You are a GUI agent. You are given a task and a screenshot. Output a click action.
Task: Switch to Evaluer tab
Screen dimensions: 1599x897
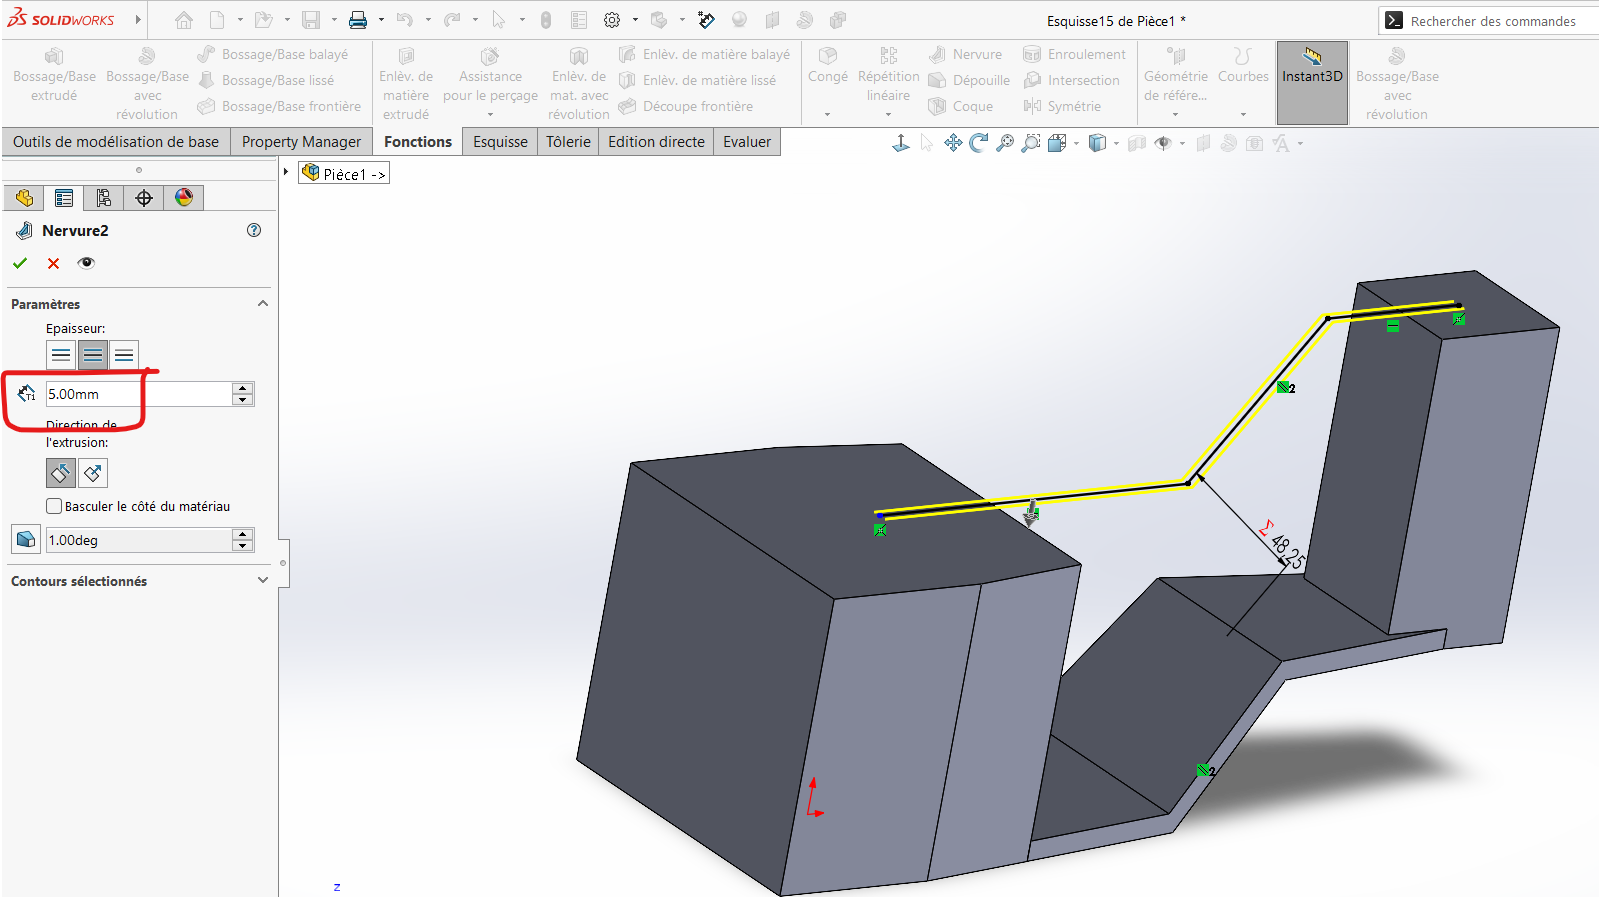point(747,142)
